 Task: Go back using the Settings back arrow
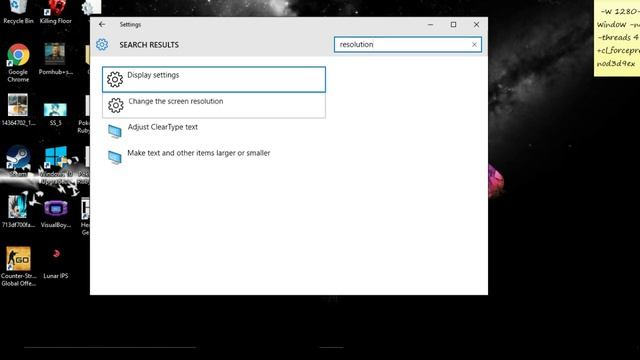tap(102, 24)
